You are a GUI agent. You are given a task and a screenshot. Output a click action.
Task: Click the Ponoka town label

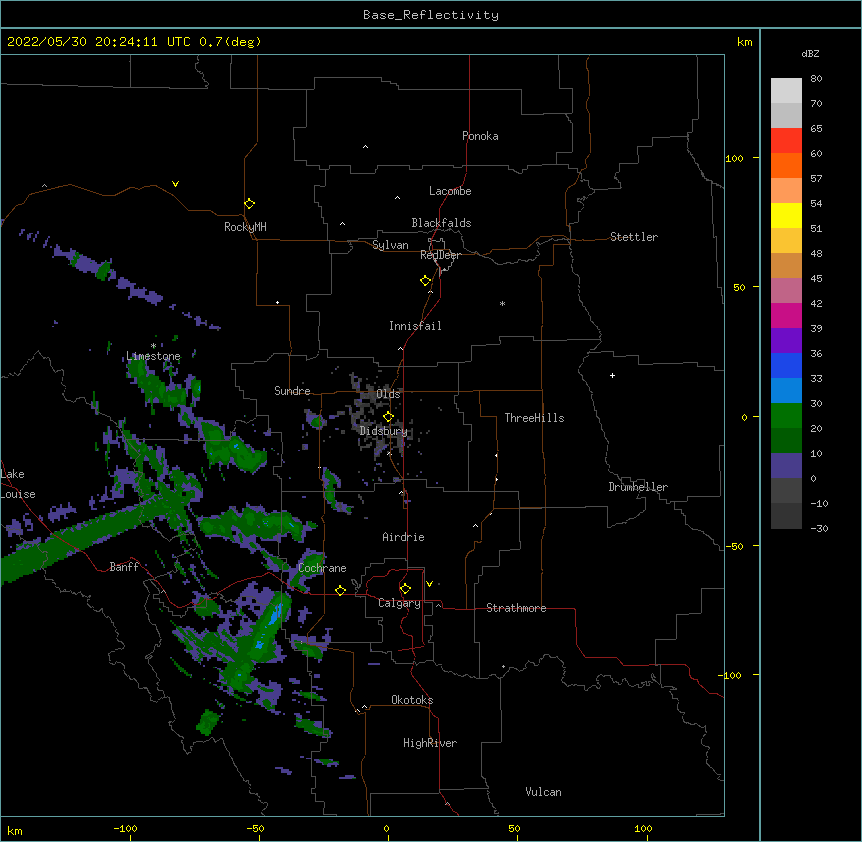pos(480,136)
